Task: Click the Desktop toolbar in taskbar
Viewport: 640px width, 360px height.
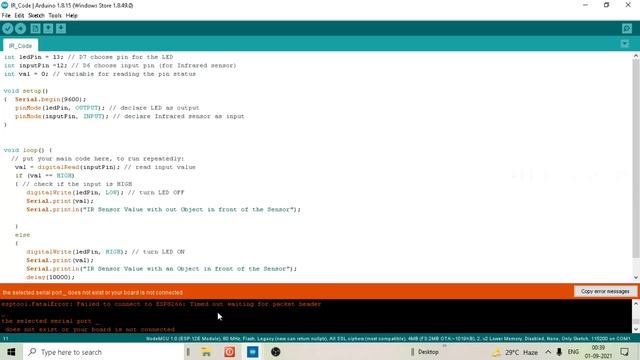Action: (428, 352)
